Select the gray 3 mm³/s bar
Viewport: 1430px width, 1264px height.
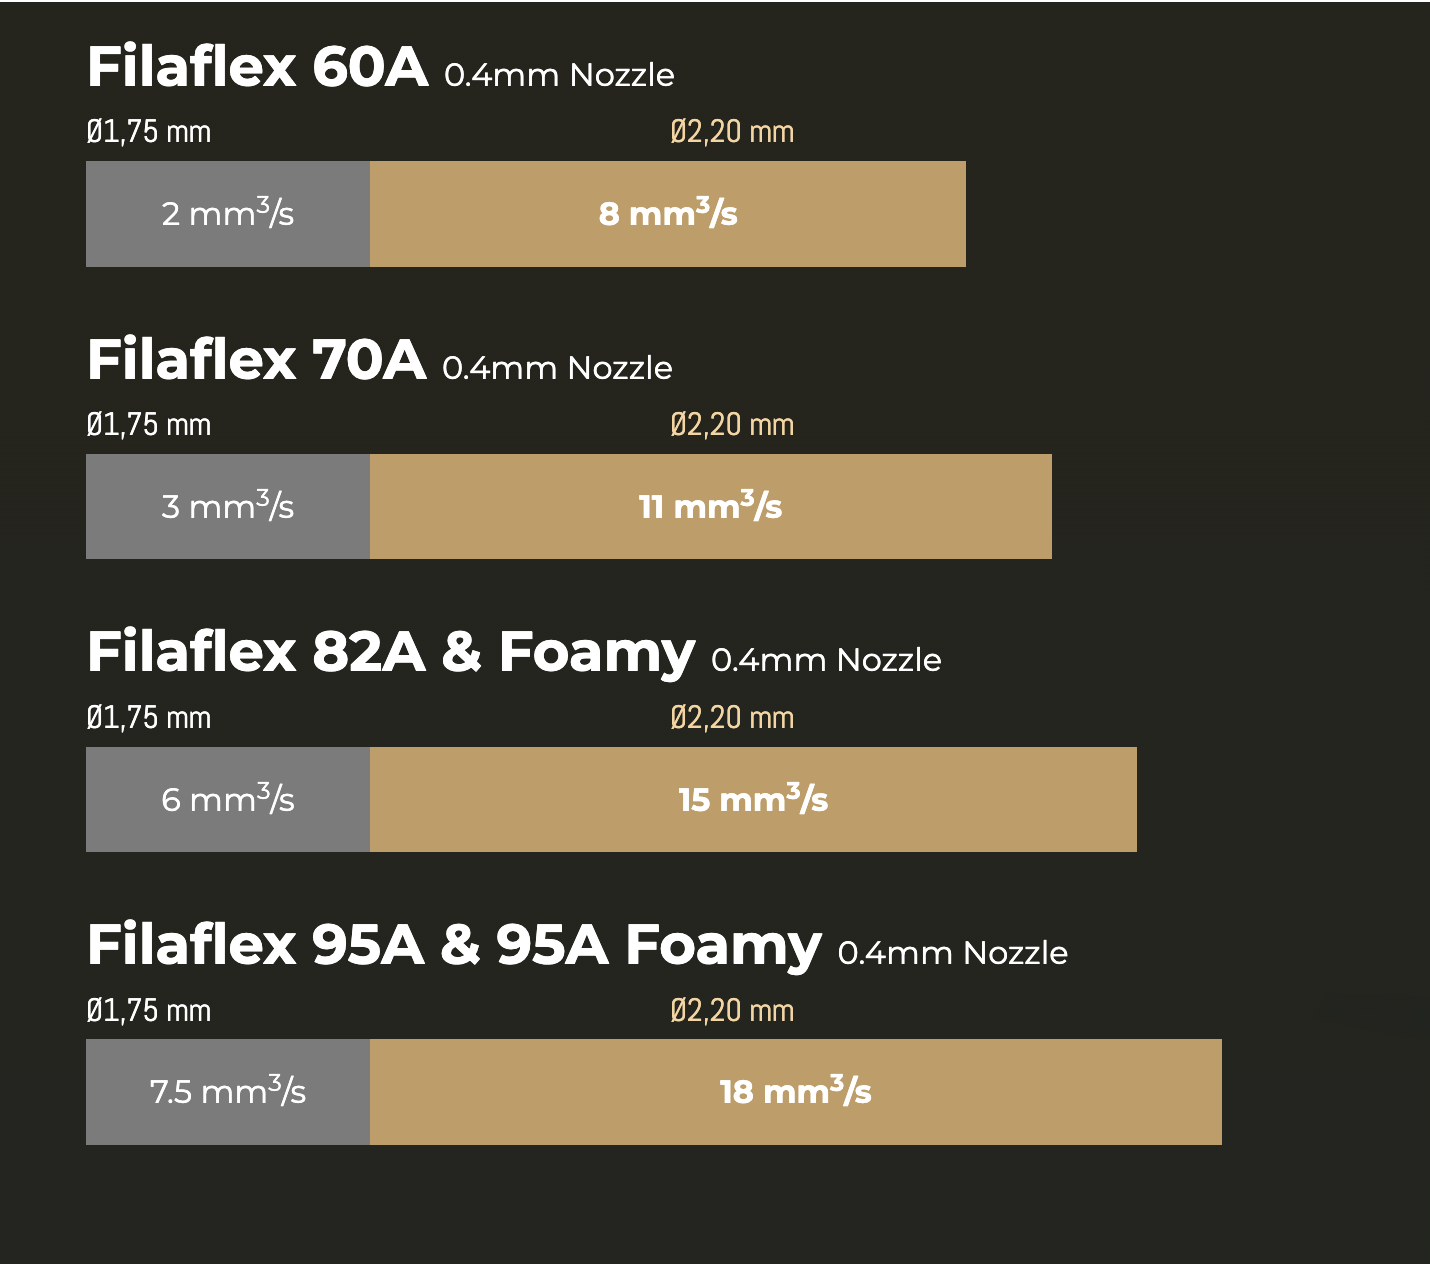228,507
